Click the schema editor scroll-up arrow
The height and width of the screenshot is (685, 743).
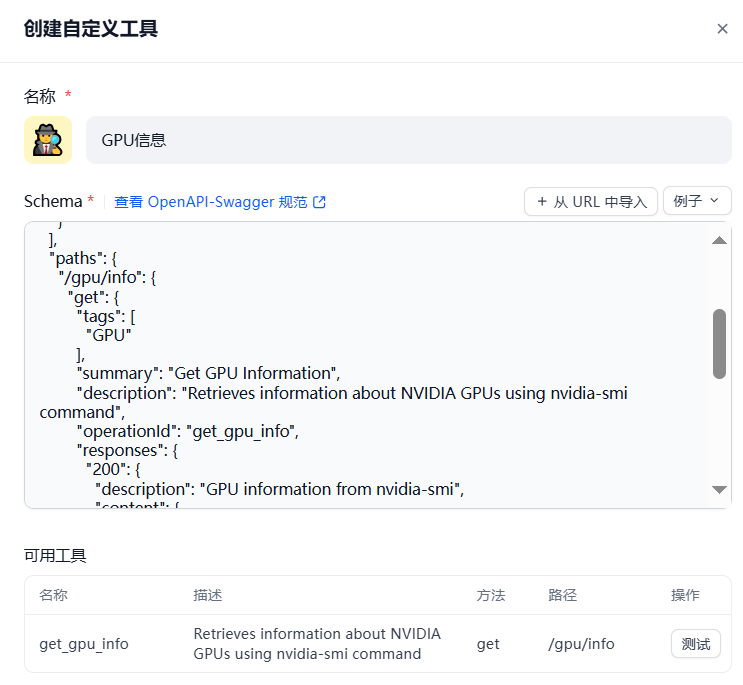(x=719, y=240)
